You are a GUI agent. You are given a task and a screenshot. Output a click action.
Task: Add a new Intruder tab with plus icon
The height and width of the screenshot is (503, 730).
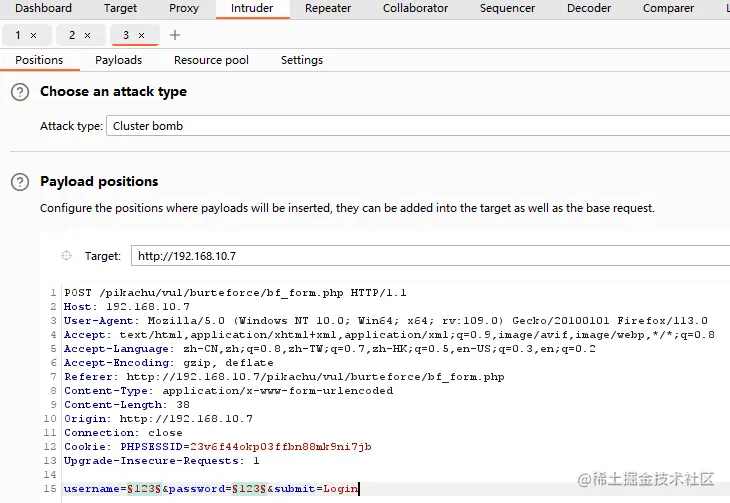(175, 35)
